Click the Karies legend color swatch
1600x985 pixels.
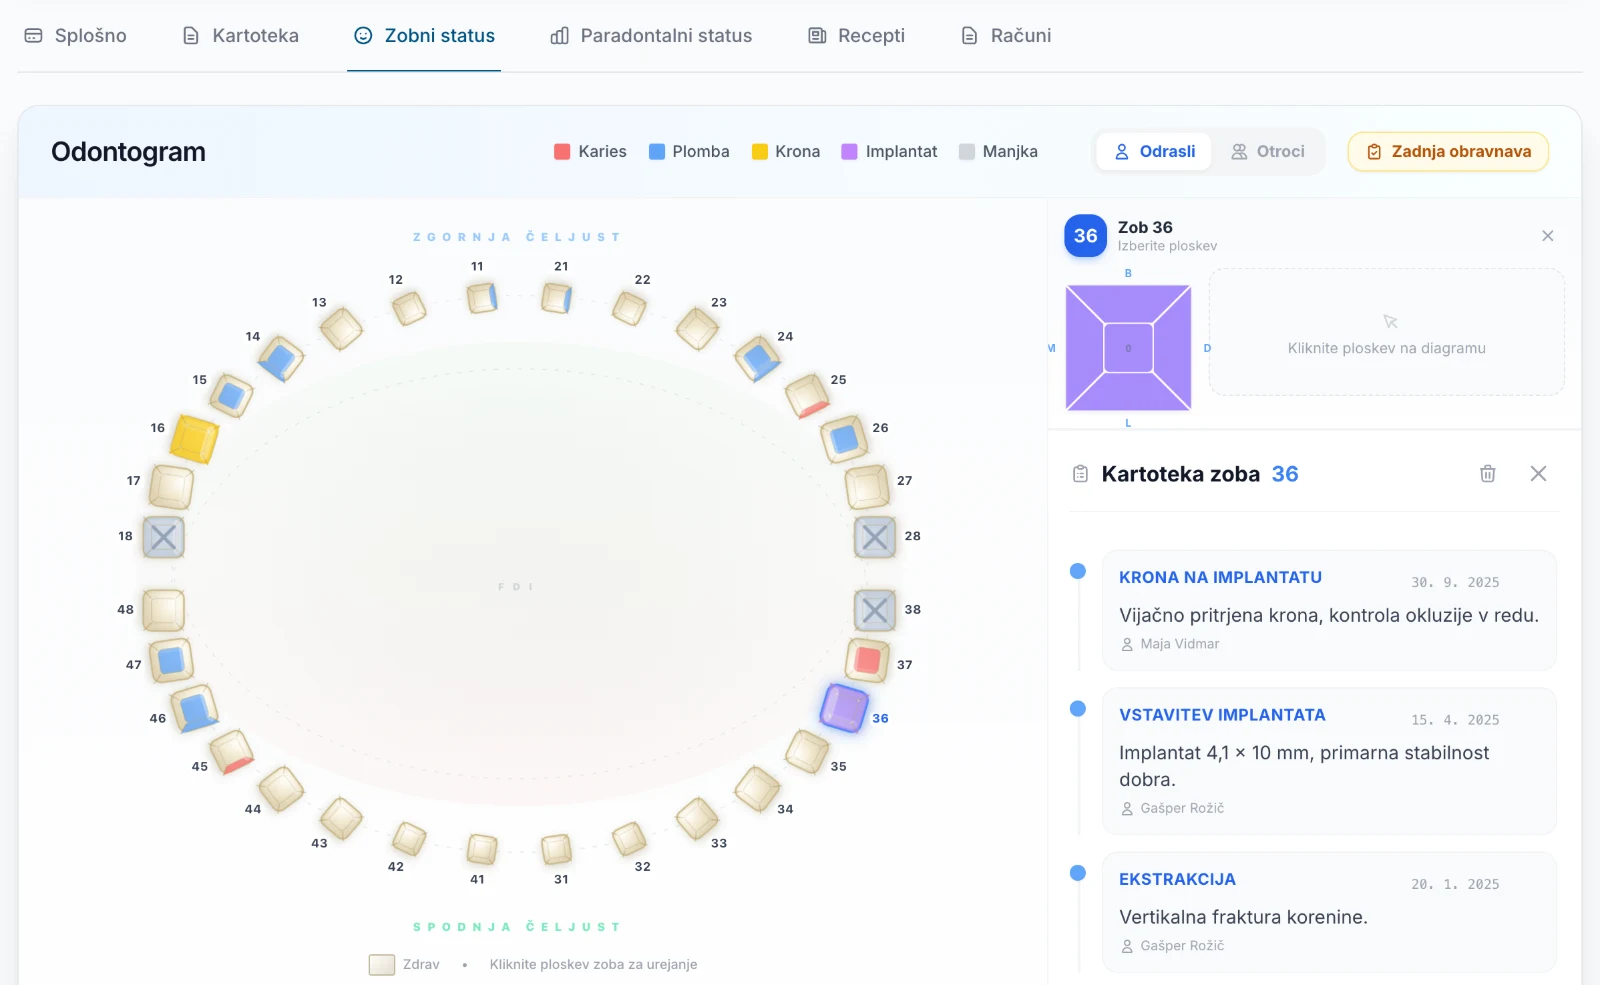[562, 152]
